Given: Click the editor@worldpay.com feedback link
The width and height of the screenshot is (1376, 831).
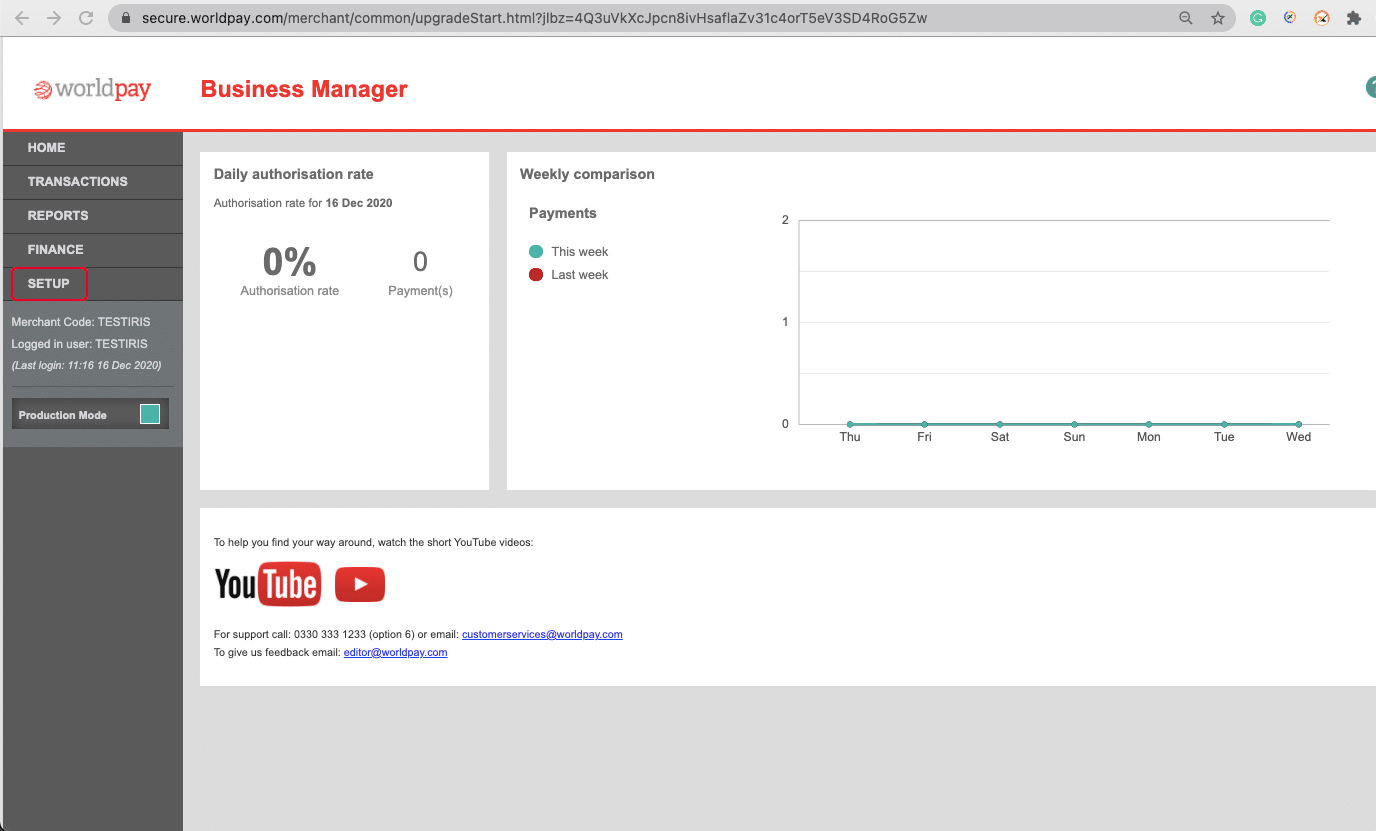Looking at the screenshot, I should click(395, 652).
